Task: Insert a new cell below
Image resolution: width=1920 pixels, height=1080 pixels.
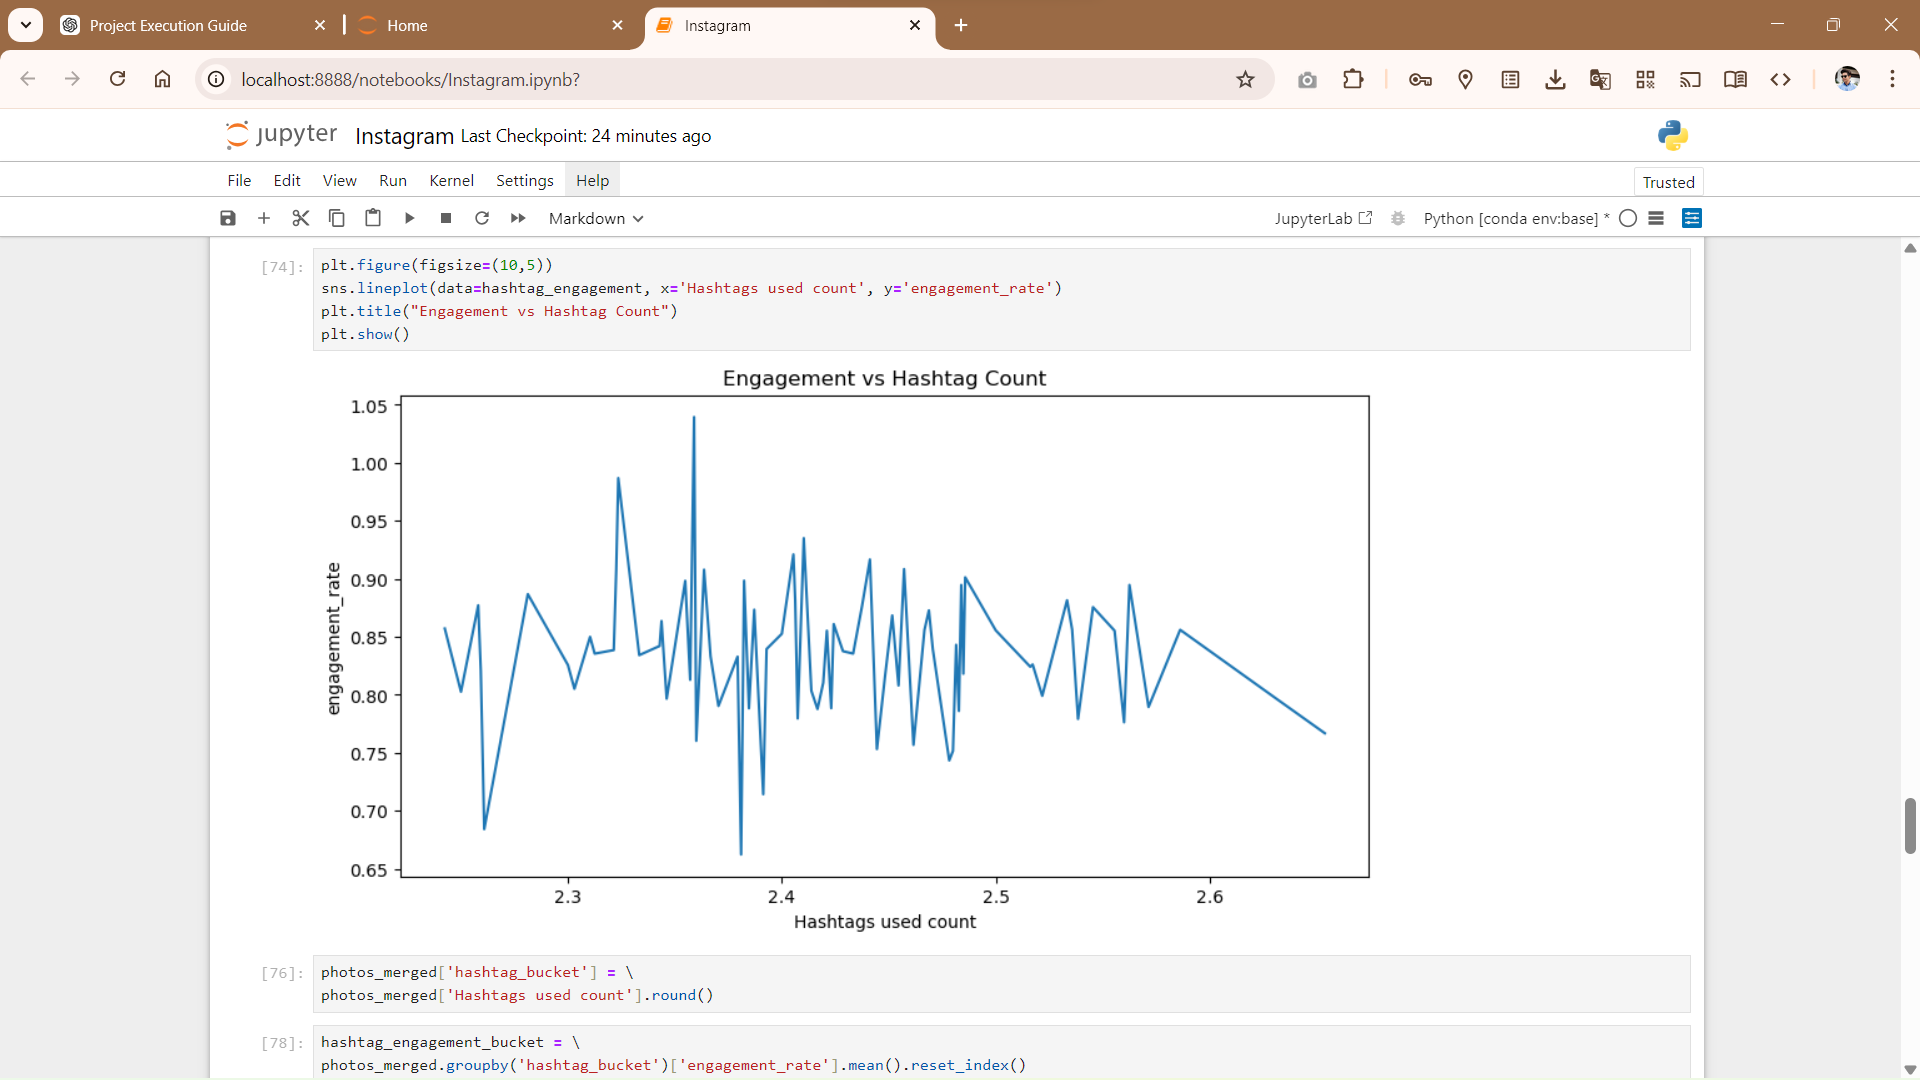Action: [263, 218]
